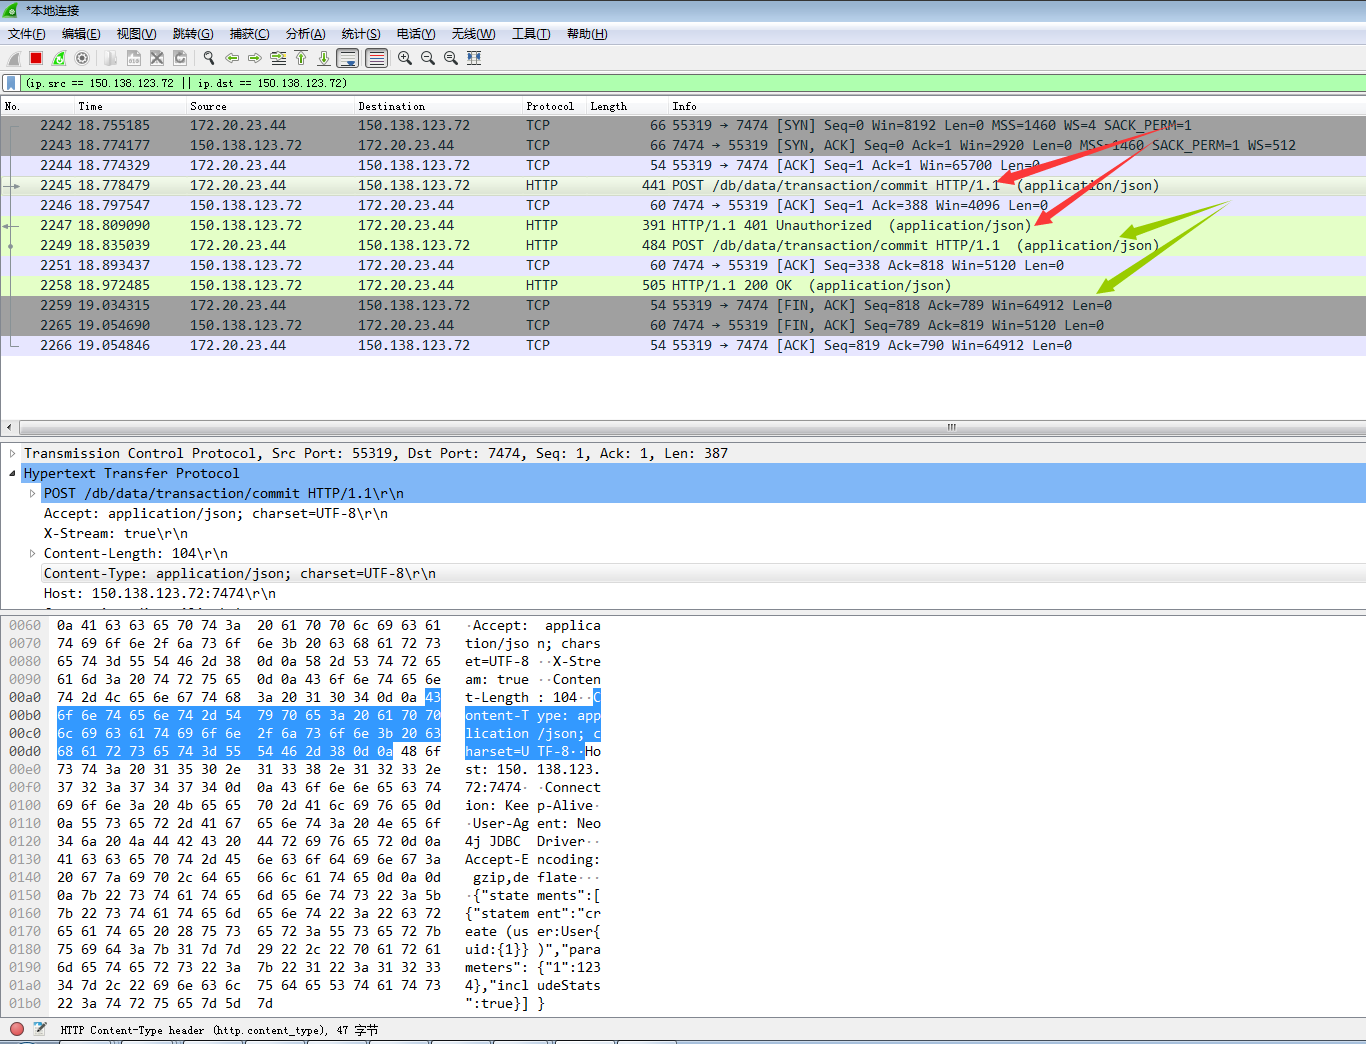Start a new capture with the shark fin icon
1366x1044 pixels.
point(12,57)
